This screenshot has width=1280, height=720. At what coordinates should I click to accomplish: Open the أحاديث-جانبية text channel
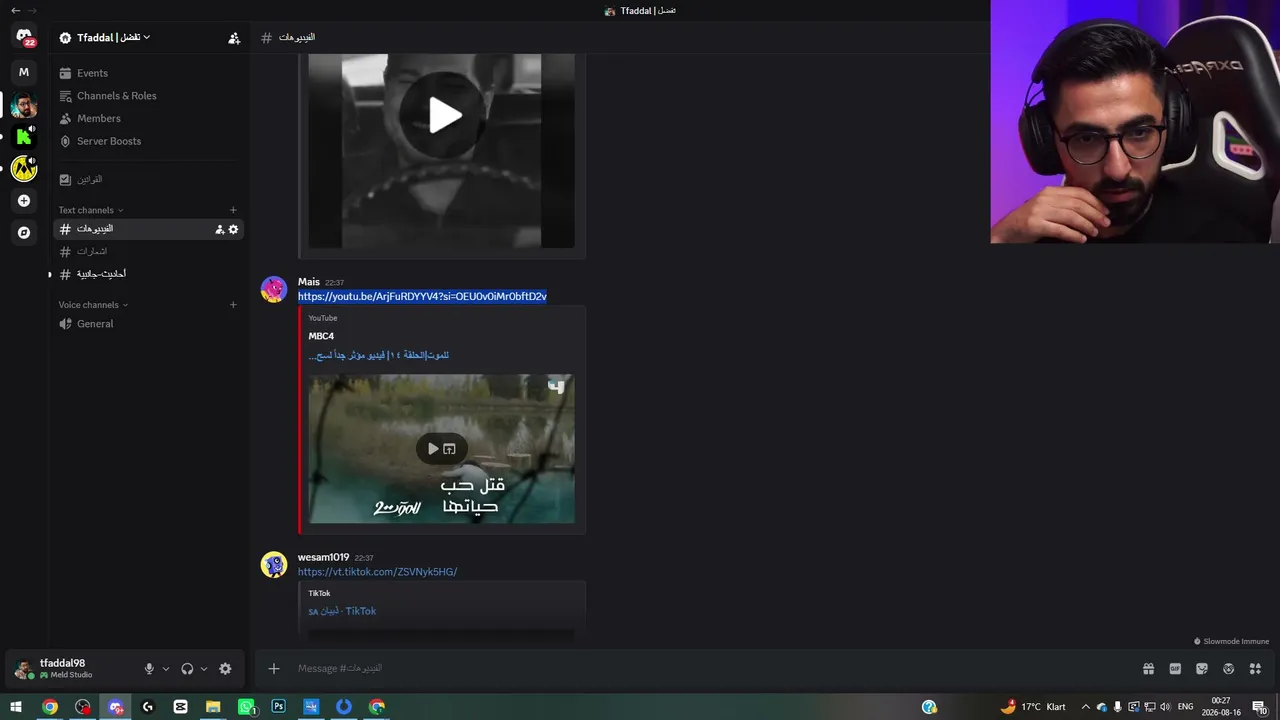pos(150,274)
